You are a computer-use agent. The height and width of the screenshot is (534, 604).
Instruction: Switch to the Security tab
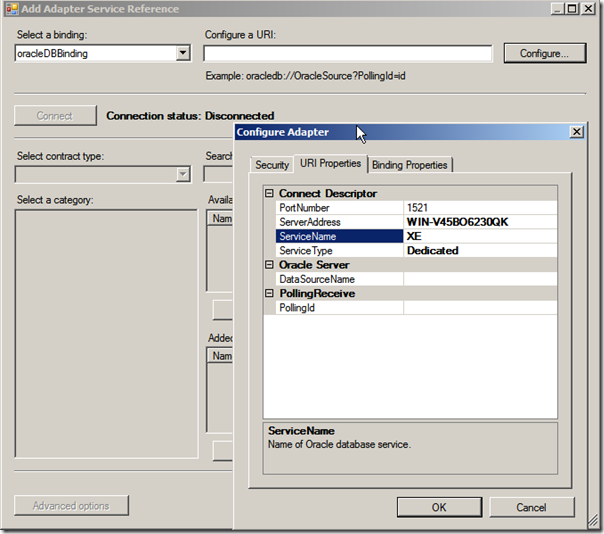[272, 165]
